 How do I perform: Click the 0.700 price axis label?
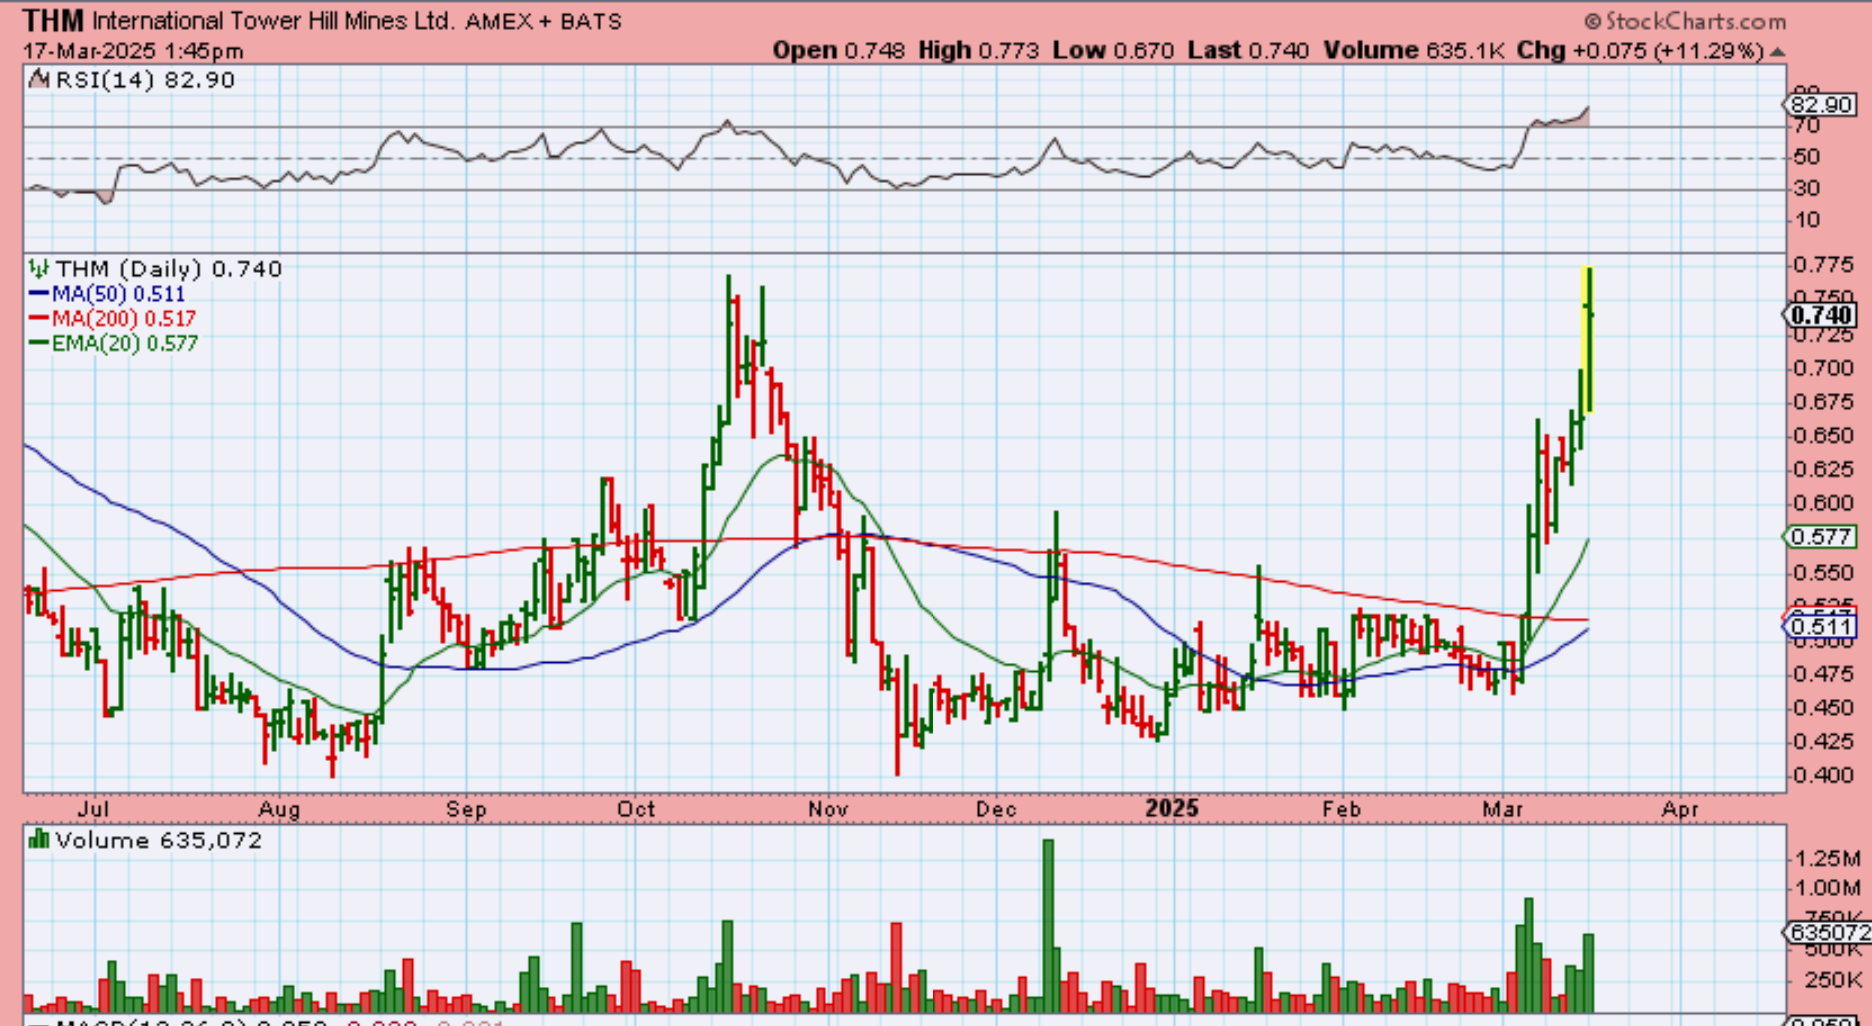click(1824, 368)
